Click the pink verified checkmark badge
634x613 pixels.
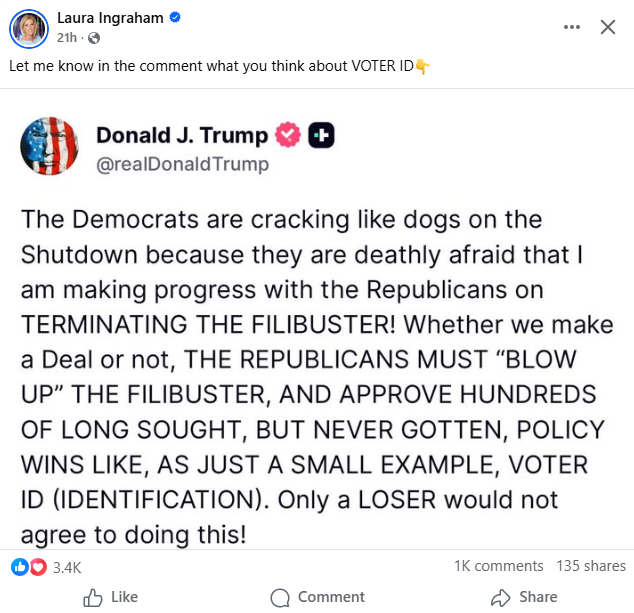[288, 135]
